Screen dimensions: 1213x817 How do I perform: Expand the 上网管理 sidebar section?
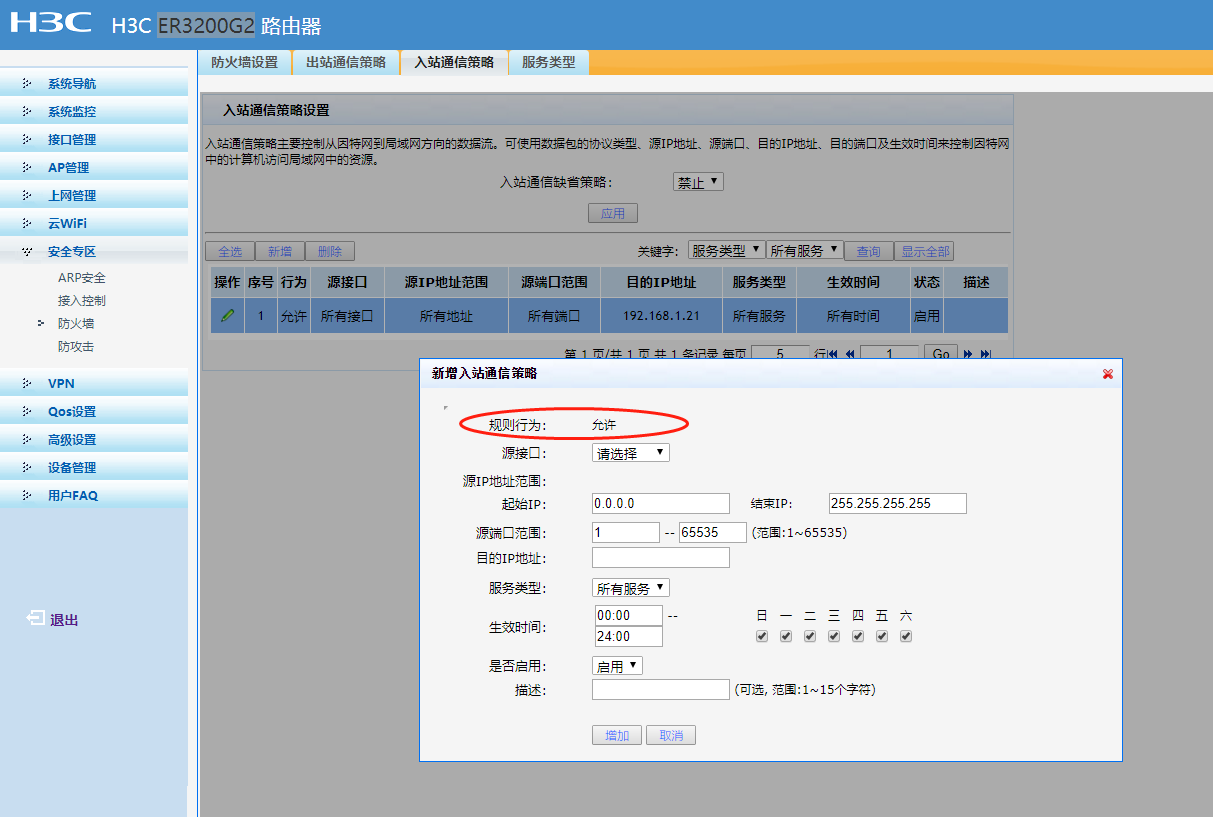click(x=94, y=195)
